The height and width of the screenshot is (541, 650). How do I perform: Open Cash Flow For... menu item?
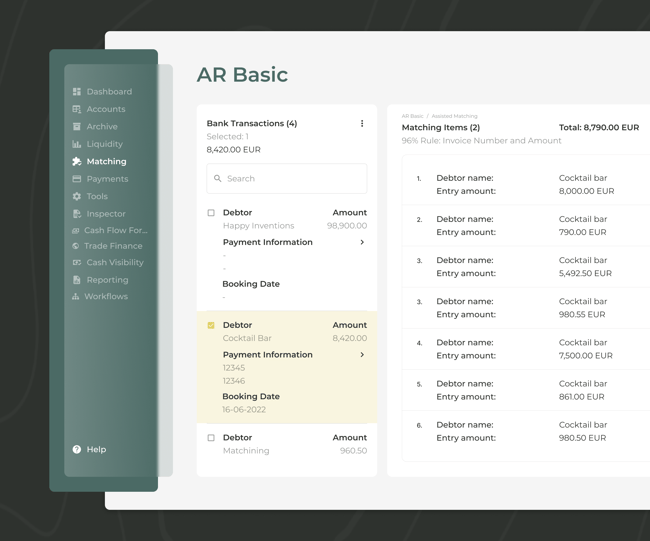(116, 230)
